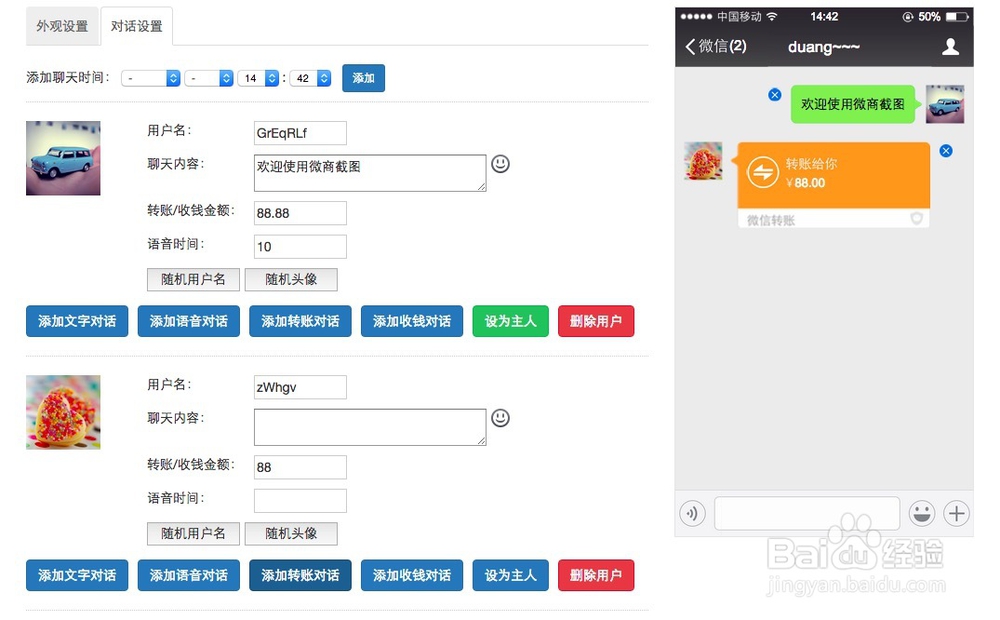This screenshot has height=620, width=1000.
Task: Set the first user as 主人
Action: point(510,321)
